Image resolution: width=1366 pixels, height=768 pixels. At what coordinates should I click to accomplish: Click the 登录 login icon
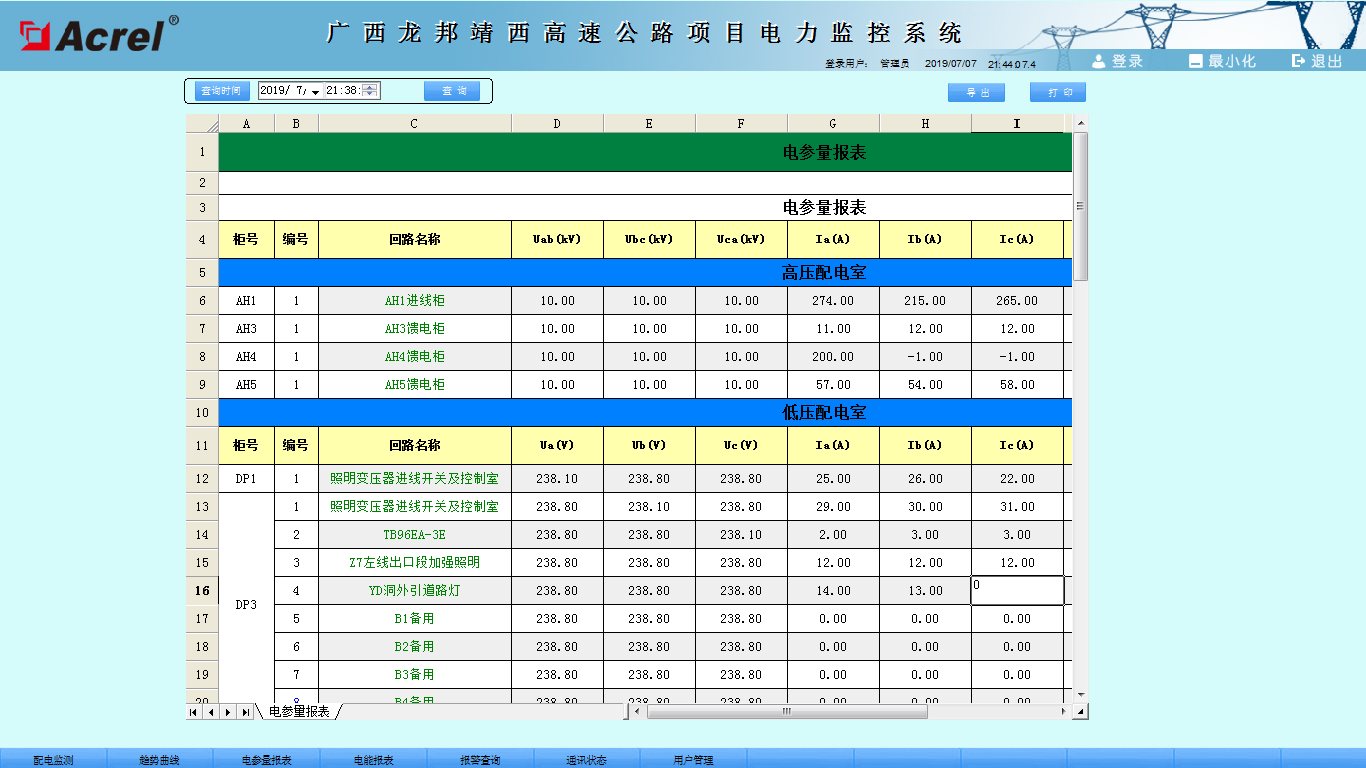tap(1099, 61)
